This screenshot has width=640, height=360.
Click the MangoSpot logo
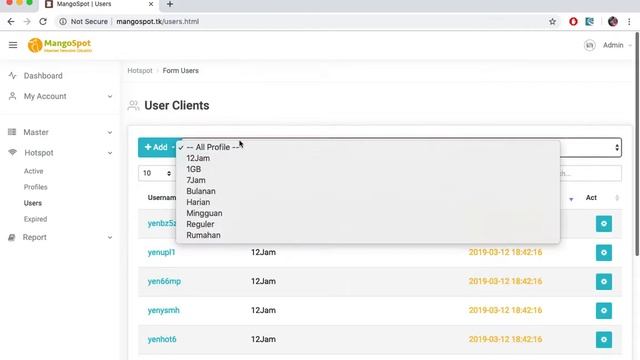(x=60, y=45)
